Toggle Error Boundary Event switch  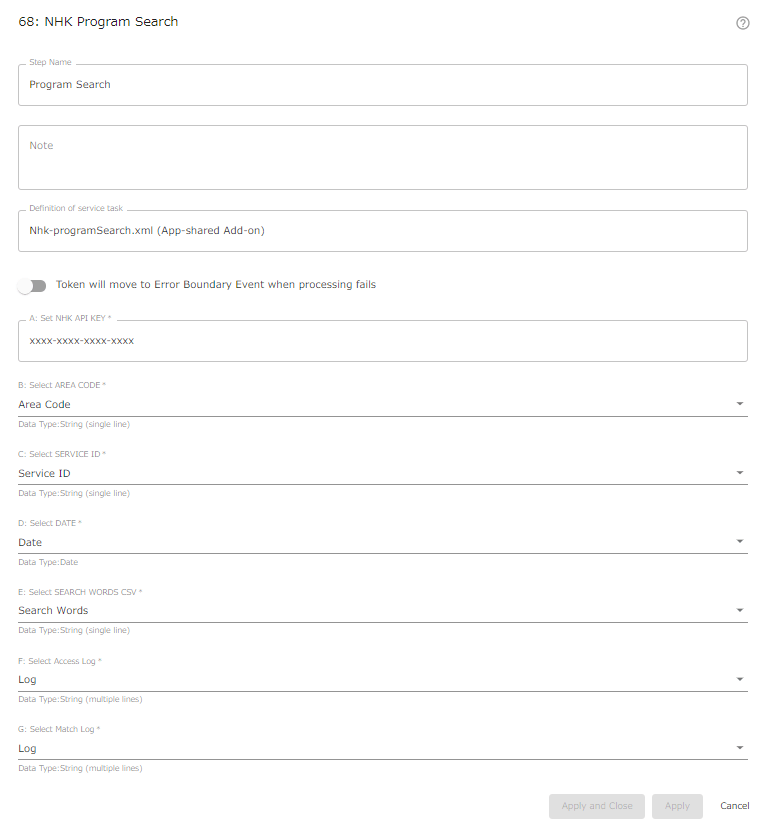click(x=32, y=285)
